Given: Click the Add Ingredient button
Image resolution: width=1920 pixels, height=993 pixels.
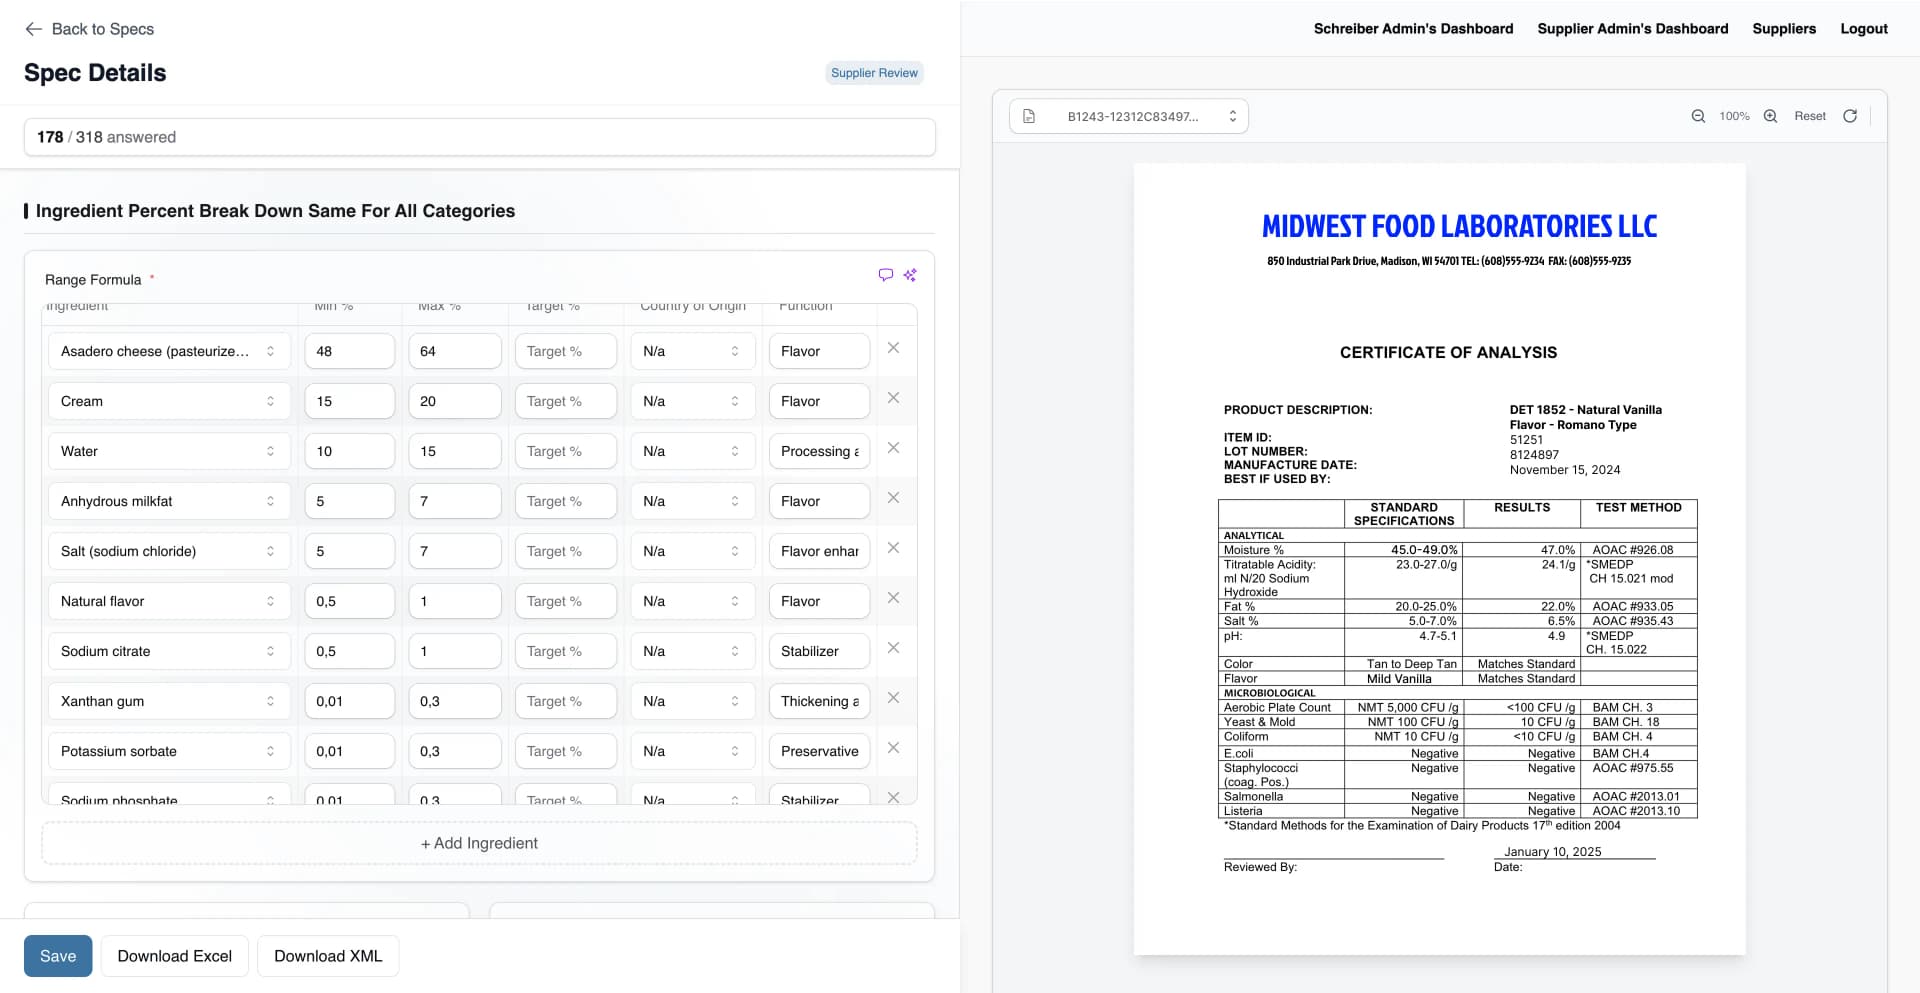Looking at the screenshot, I should pos(479,843).
